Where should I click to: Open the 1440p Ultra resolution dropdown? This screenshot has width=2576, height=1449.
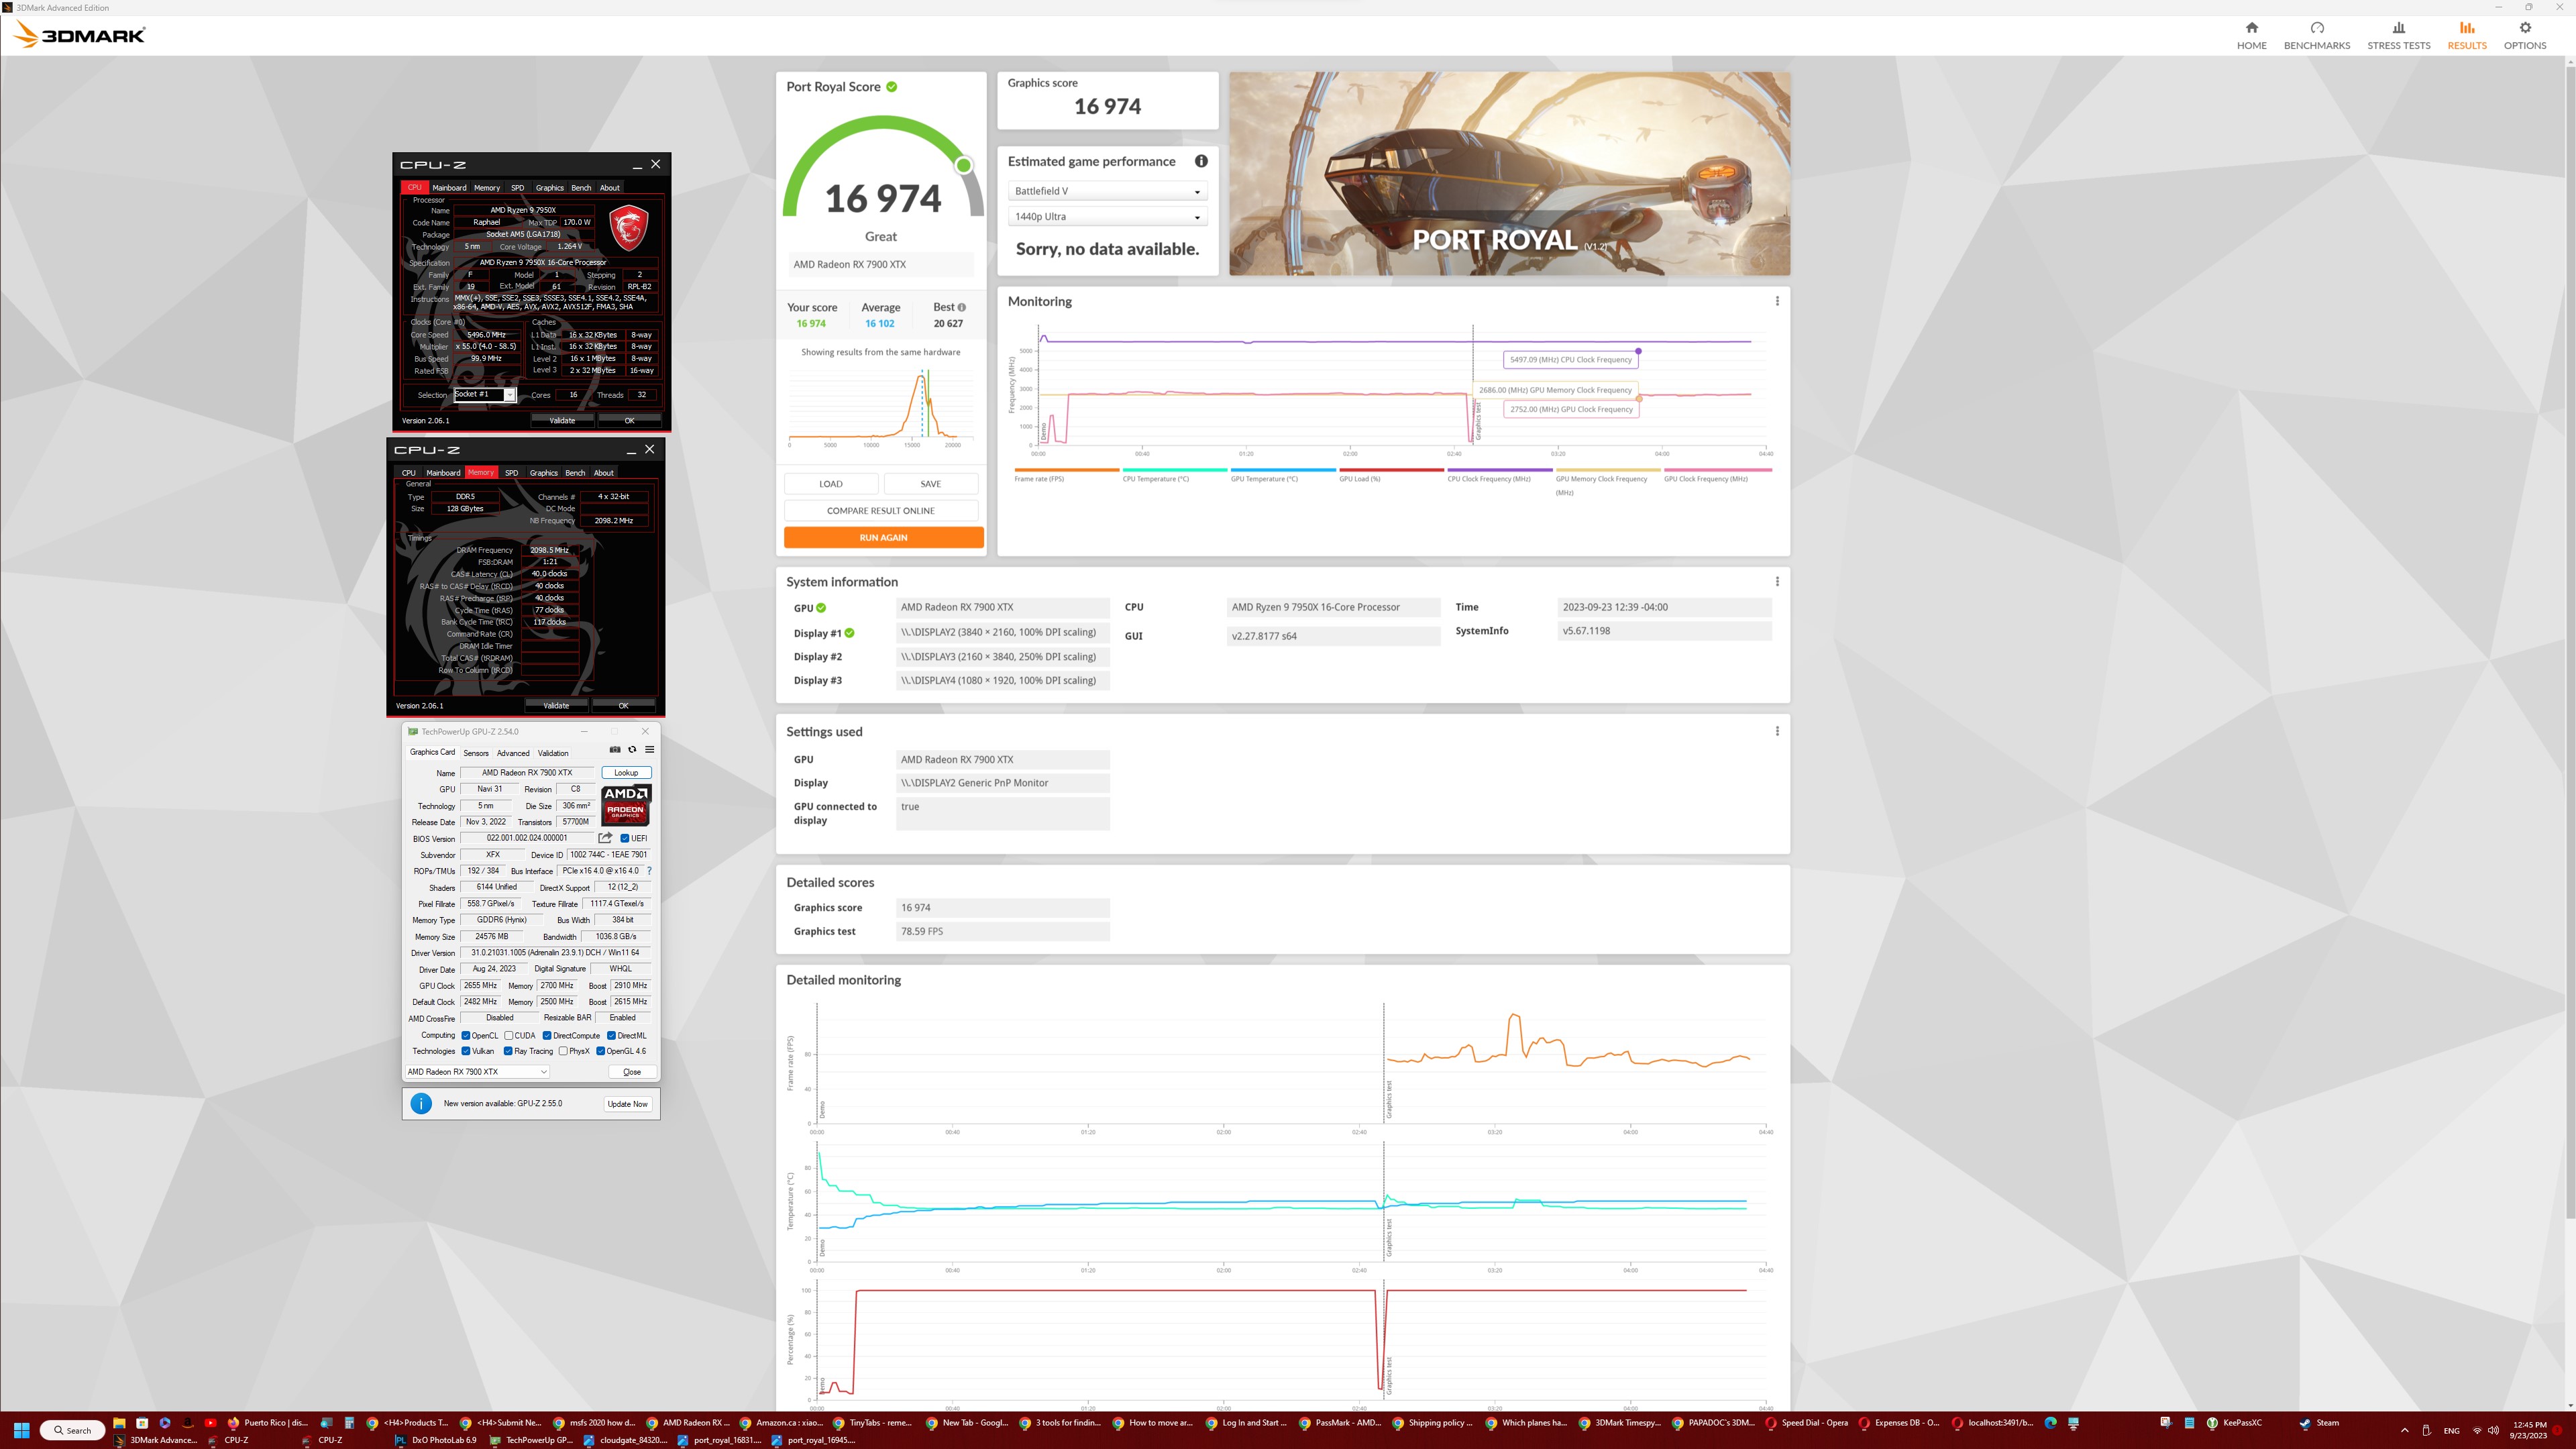click(x=1107, y=216)
